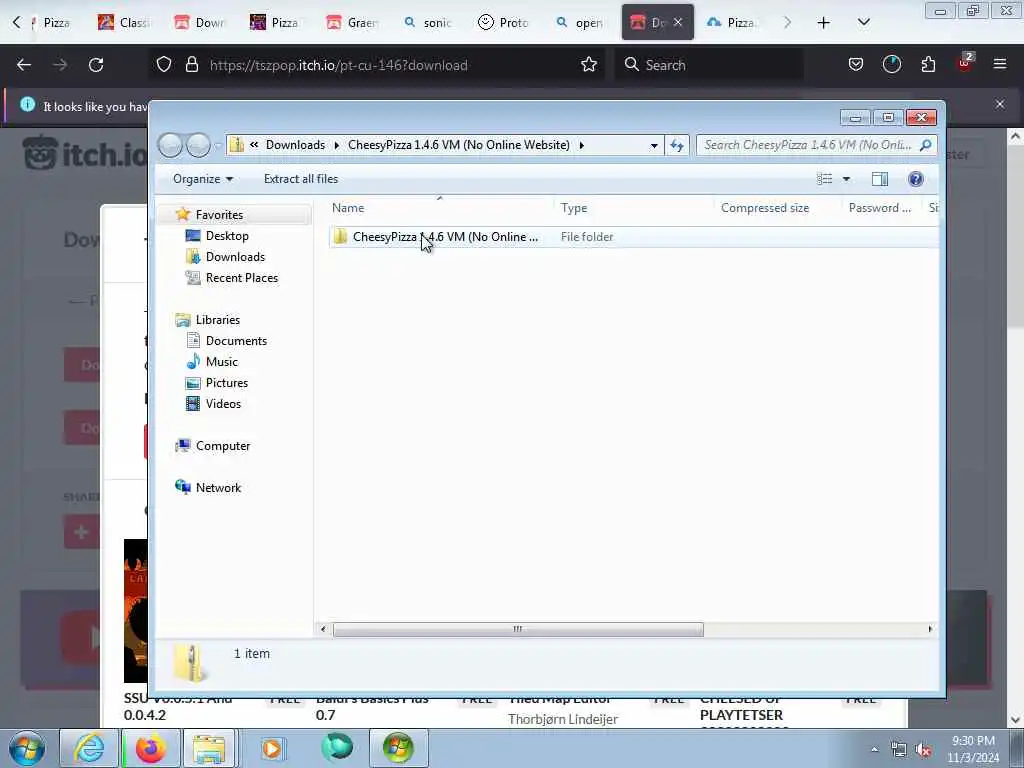Bookmark this page with star icon
1024x768 pixels.
[x=589, y=65]
